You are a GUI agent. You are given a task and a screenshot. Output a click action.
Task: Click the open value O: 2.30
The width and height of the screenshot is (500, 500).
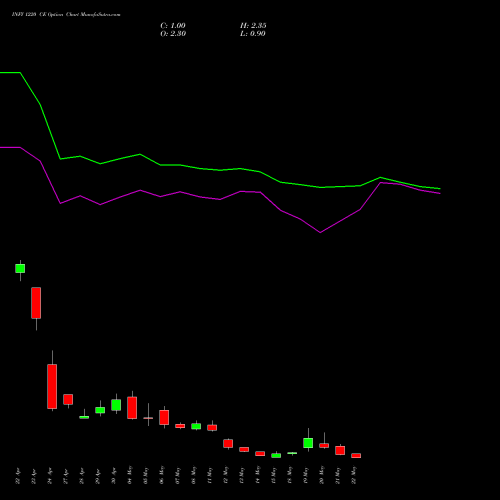[x=173, y=34]
